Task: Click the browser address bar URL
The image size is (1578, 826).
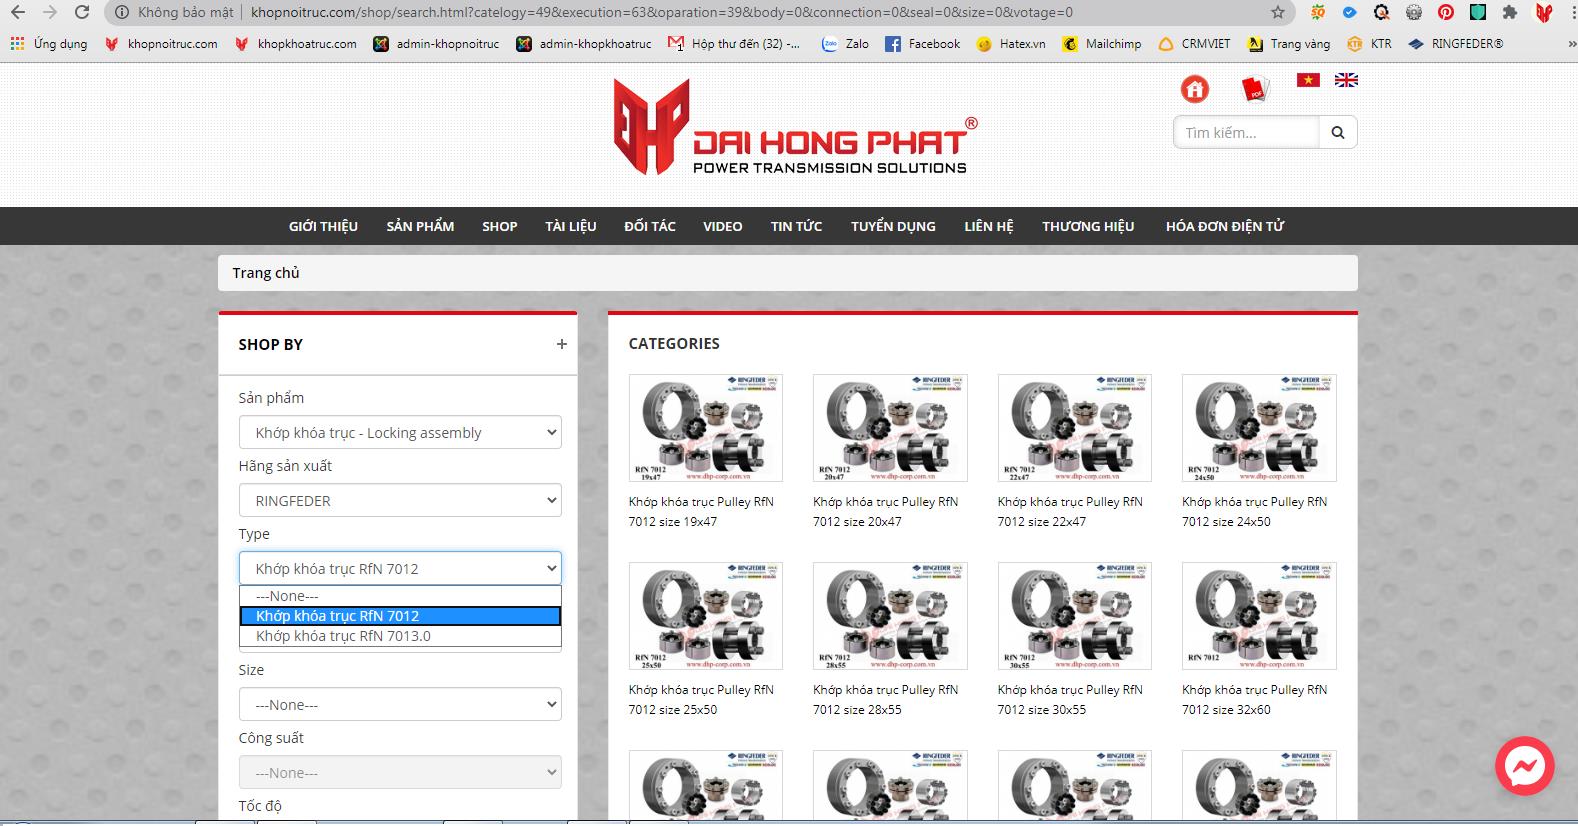Action: click(x=662, y=12)
